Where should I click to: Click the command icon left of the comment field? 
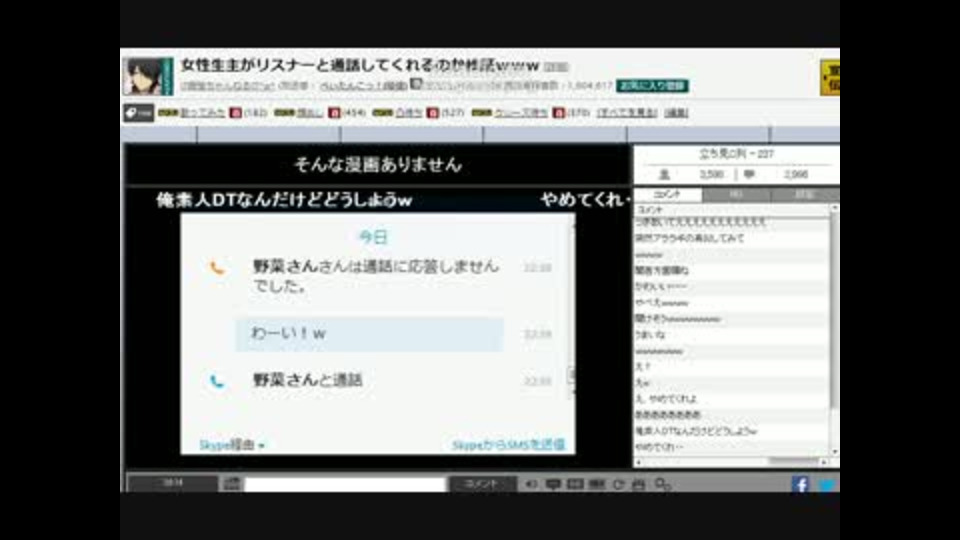[x=231, y=484]
